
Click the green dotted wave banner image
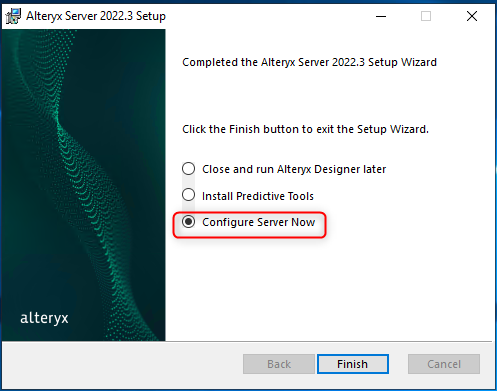(x=84, y=185)
